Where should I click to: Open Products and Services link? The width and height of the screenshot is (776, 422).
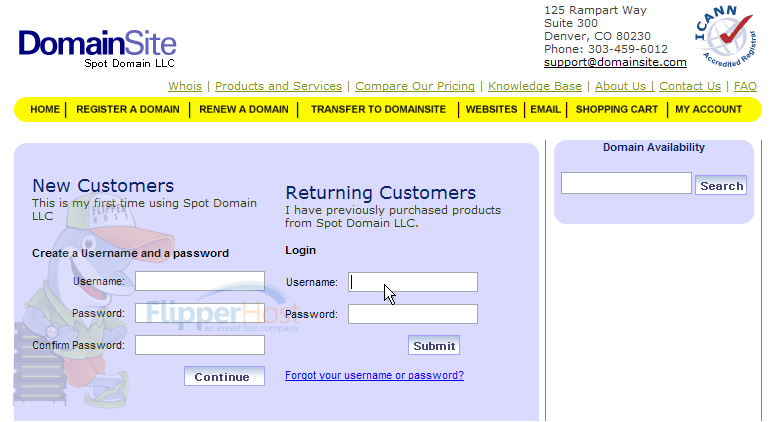point(278,86)
